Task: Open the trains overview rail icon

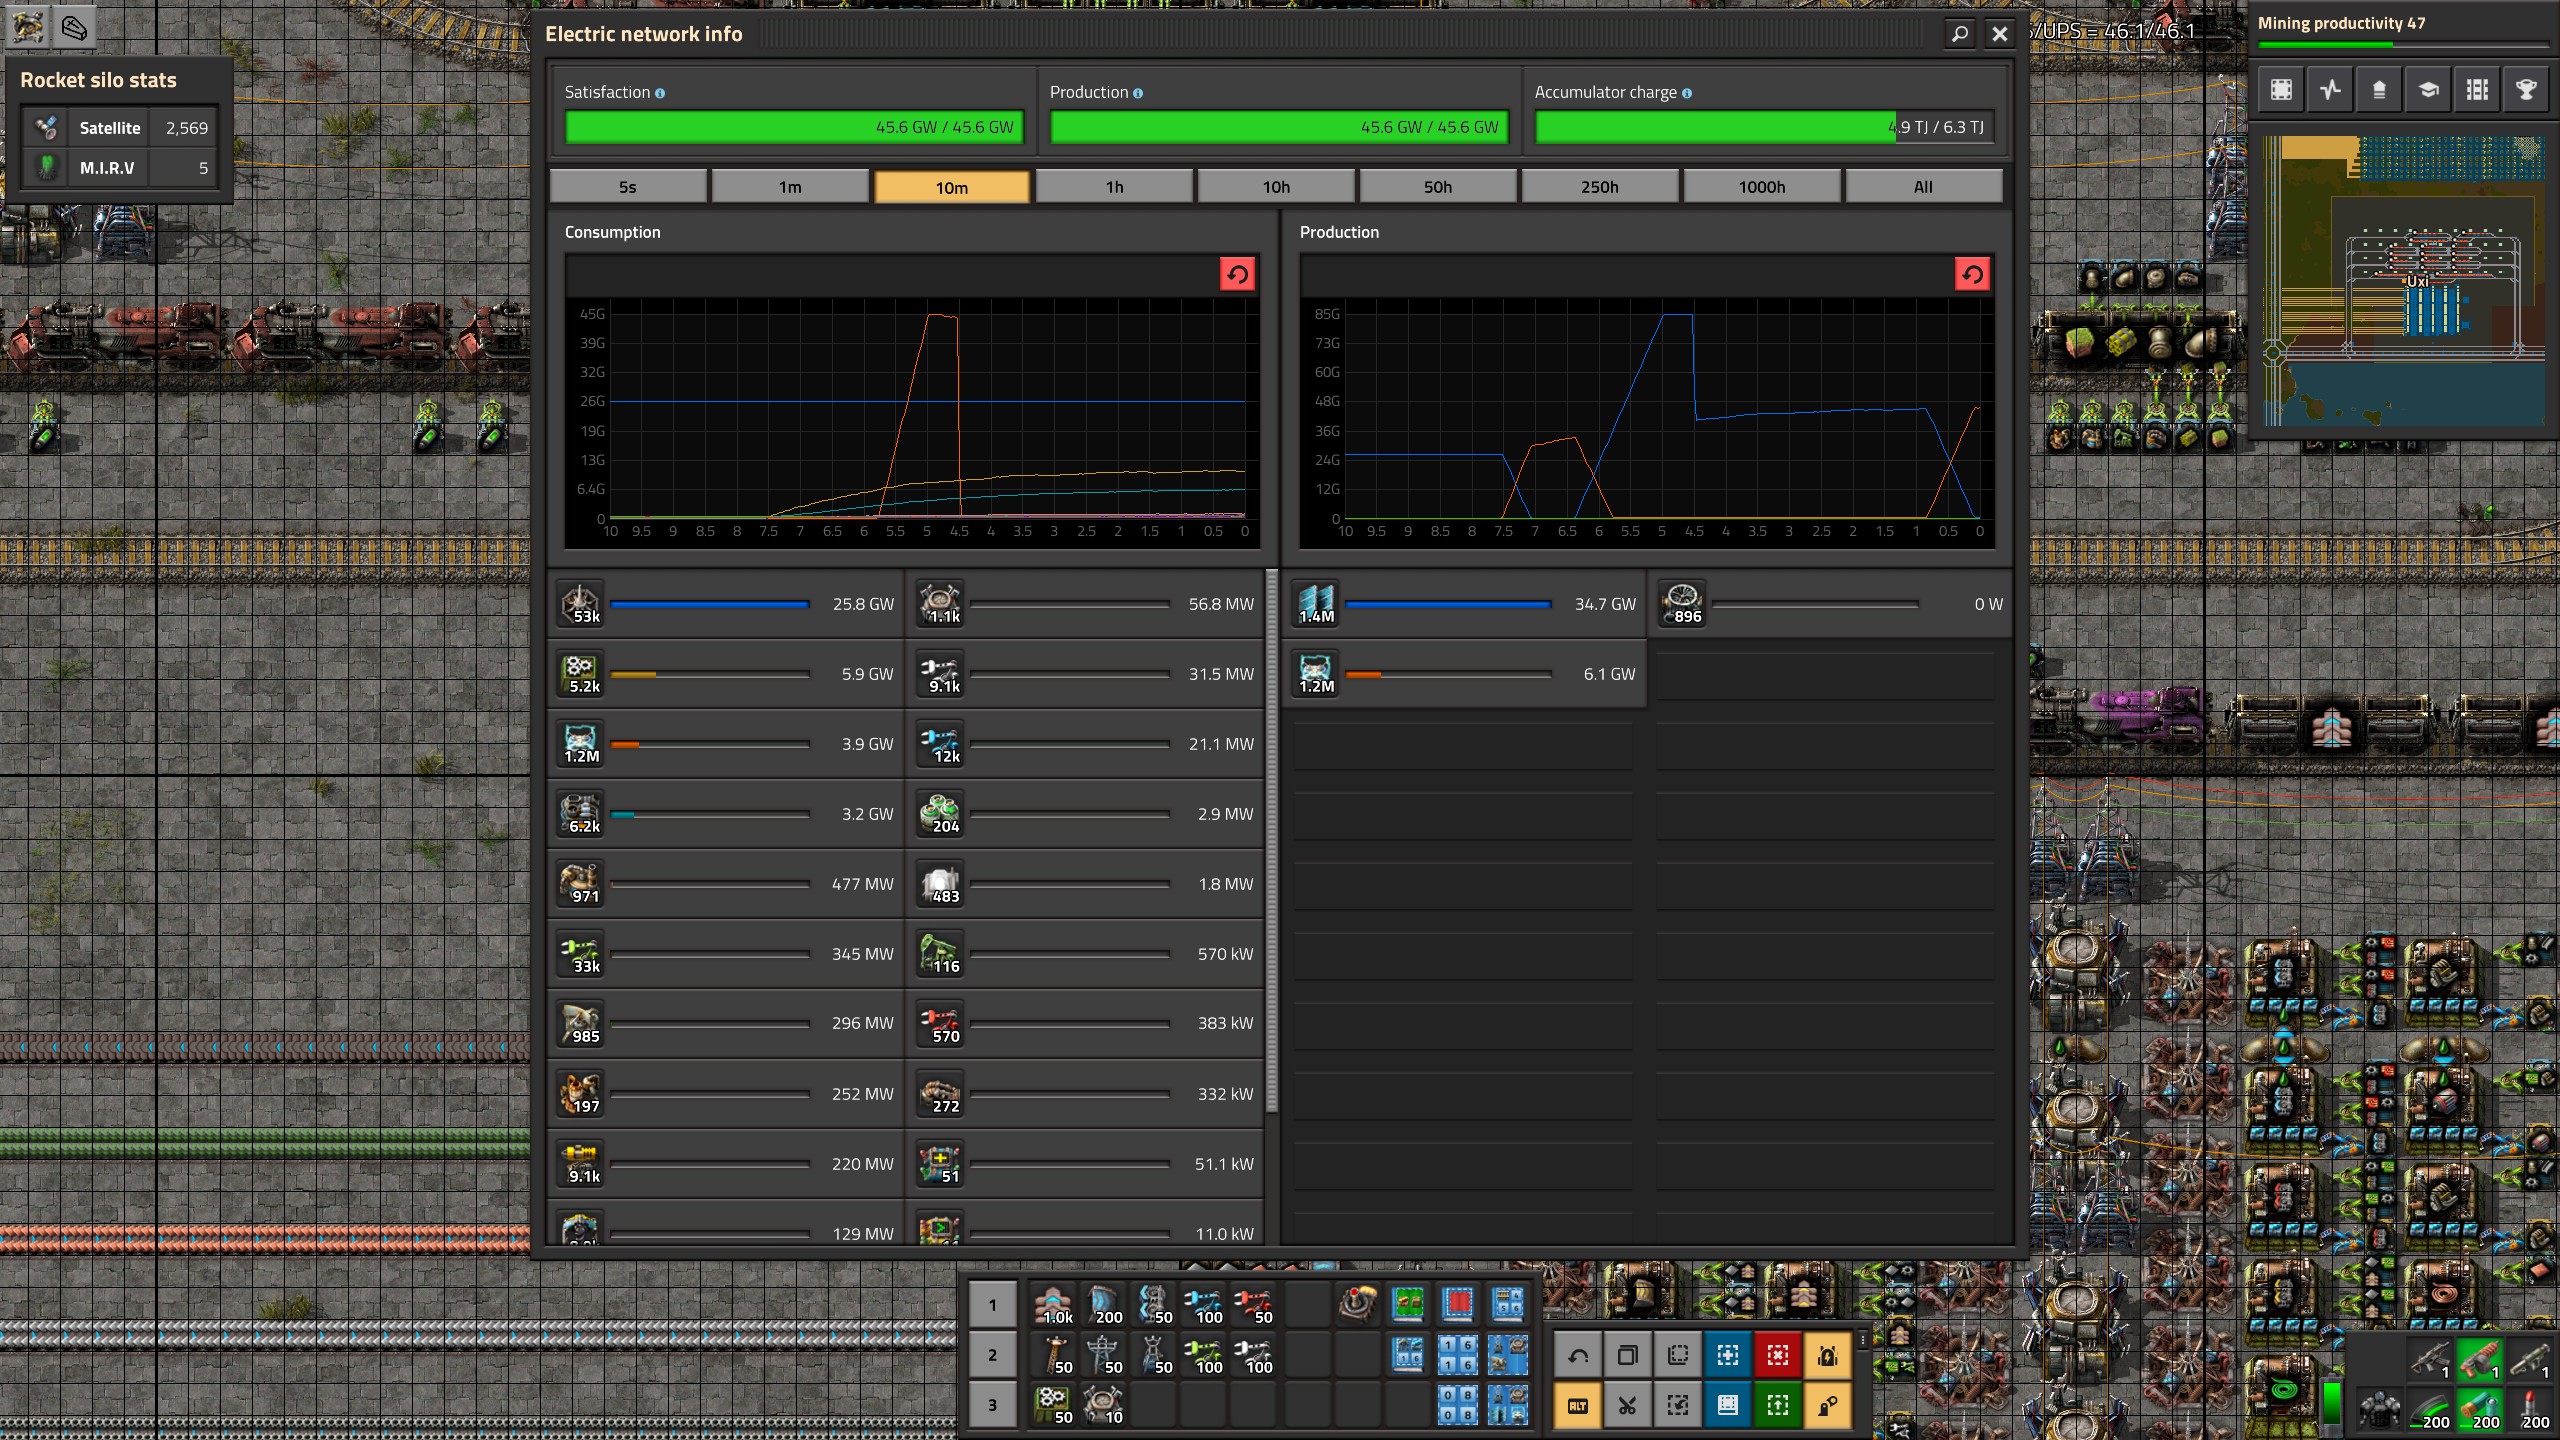Action: point(2477,90)
